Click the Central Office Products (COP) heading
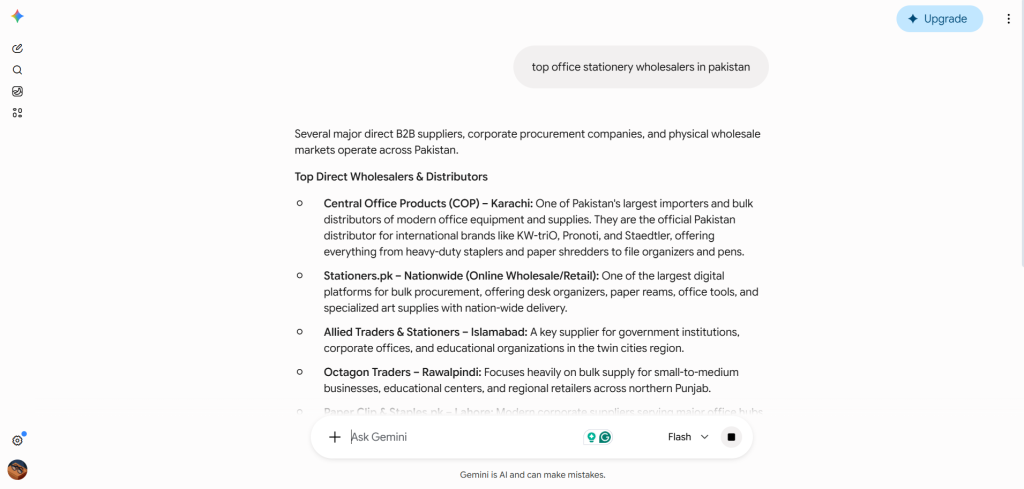 [428, 203]
